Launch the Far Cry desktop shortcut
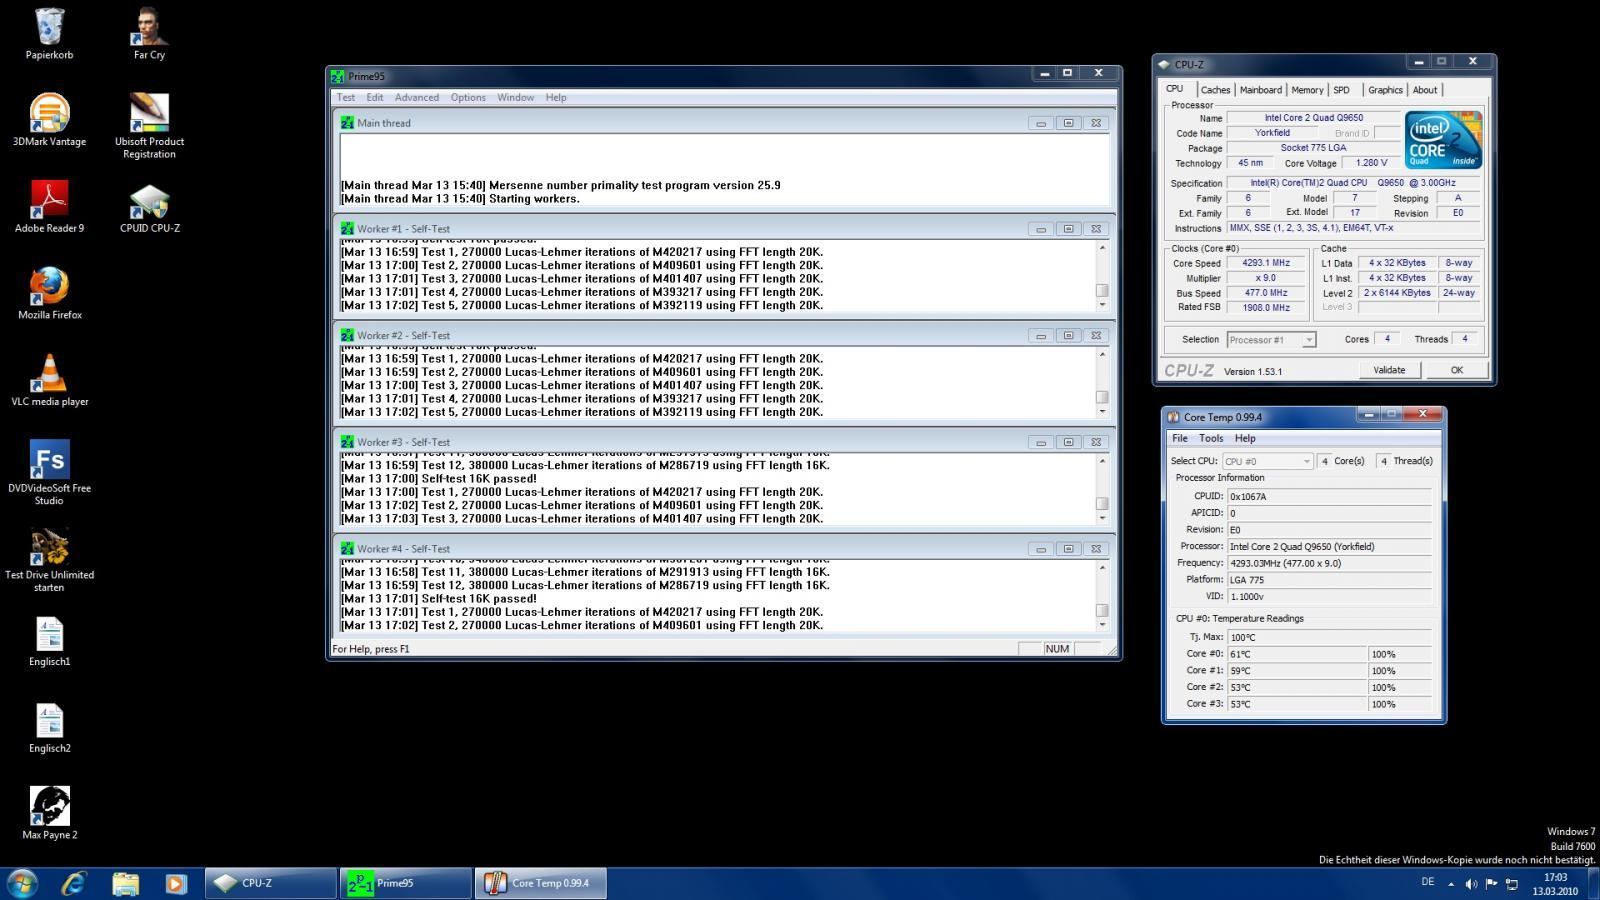The width and height of the screenshot is (1600, 900). pyautogui.click(x=149, y=27)
